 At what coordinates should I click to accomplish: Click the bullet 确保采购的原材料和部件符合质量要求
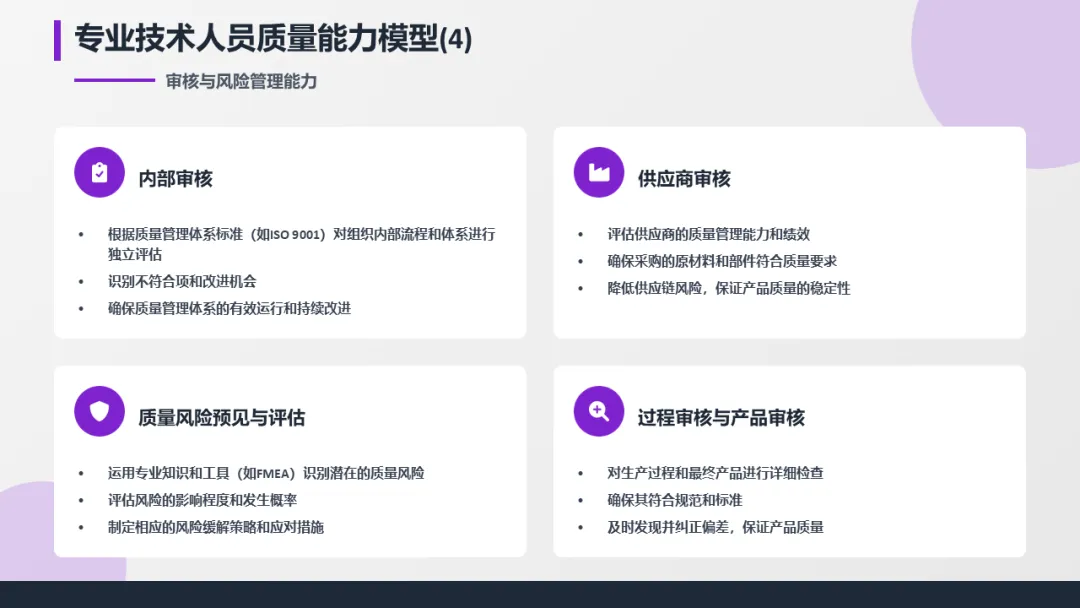(722, 261)
